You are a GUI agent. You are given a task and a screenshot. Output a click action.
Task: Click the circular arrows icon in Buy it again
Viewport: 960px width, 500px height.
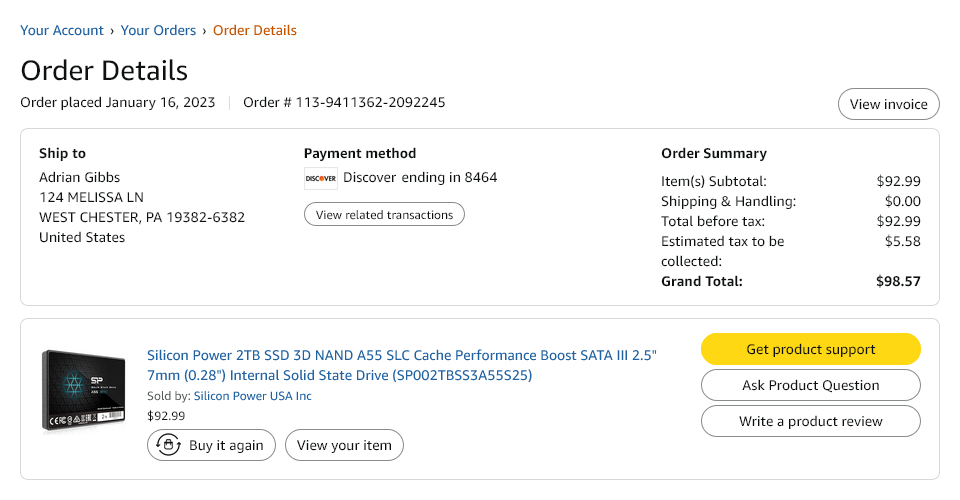point(169,445)
